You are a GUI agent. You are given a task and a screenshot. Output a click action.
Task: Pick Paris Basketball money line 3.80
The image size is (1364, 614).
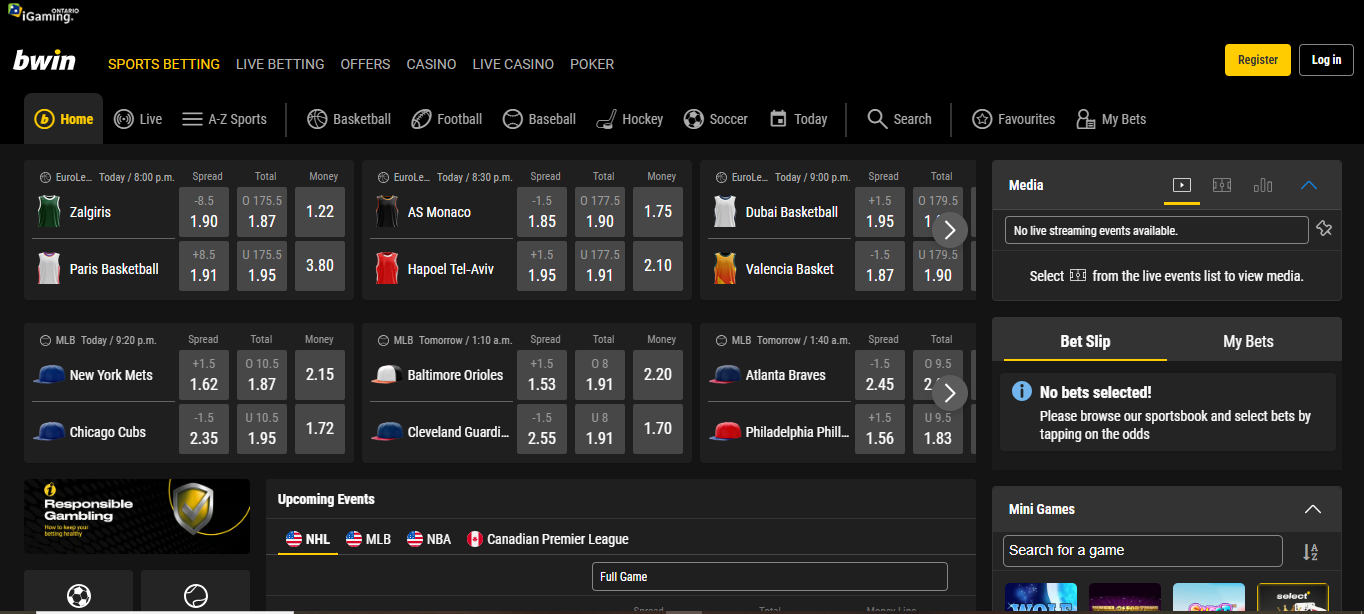(x=320, y=266)
